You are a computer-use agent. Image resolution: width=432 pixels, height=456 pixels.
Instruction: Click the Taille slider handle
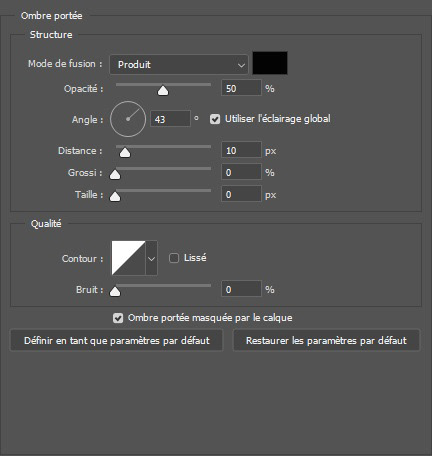tap(115, 197)
